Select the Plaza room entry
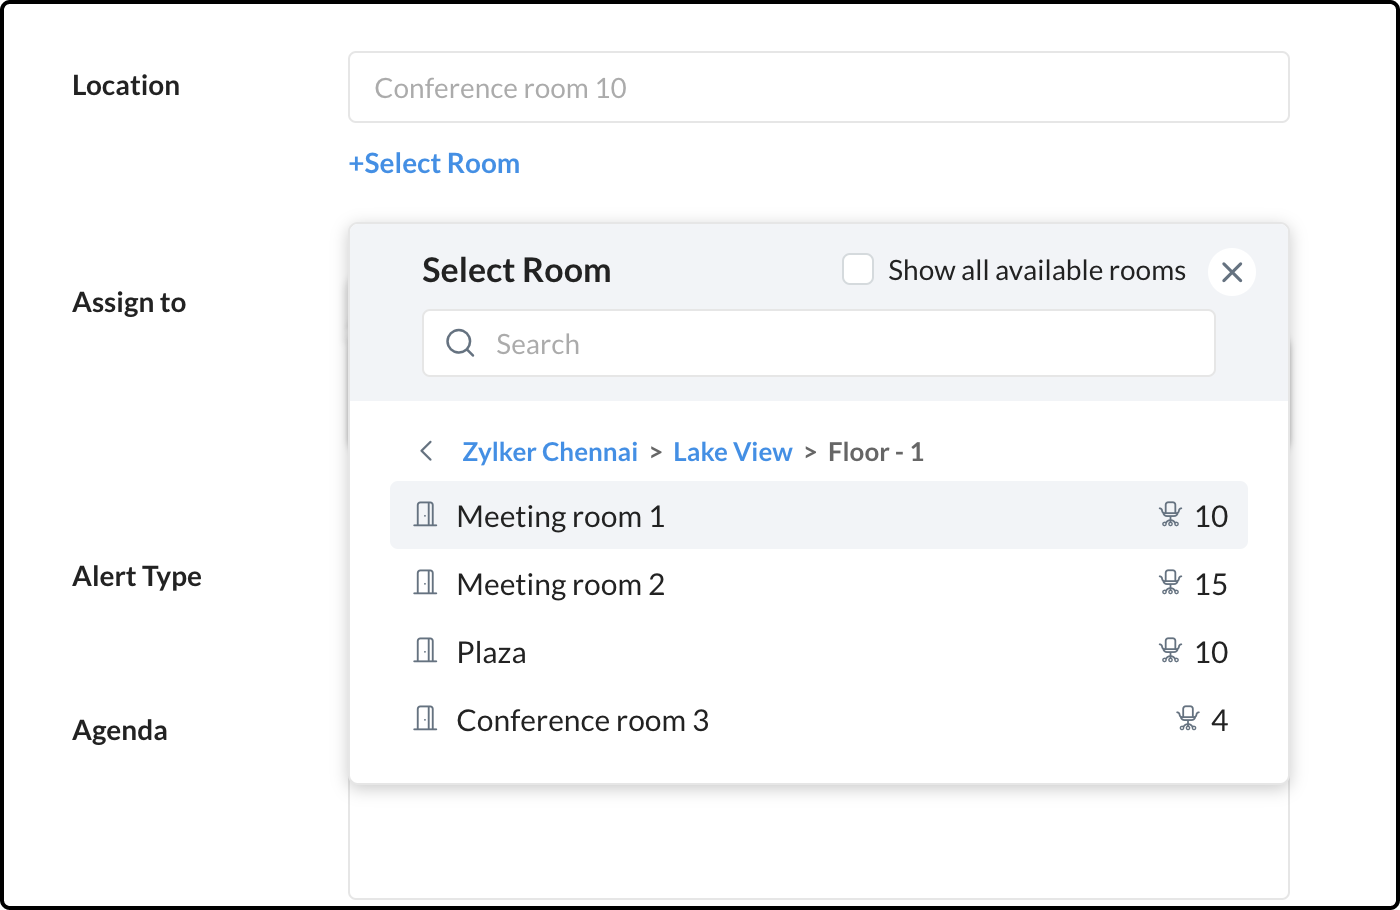The image size is (1400, 910). [492, 652]
